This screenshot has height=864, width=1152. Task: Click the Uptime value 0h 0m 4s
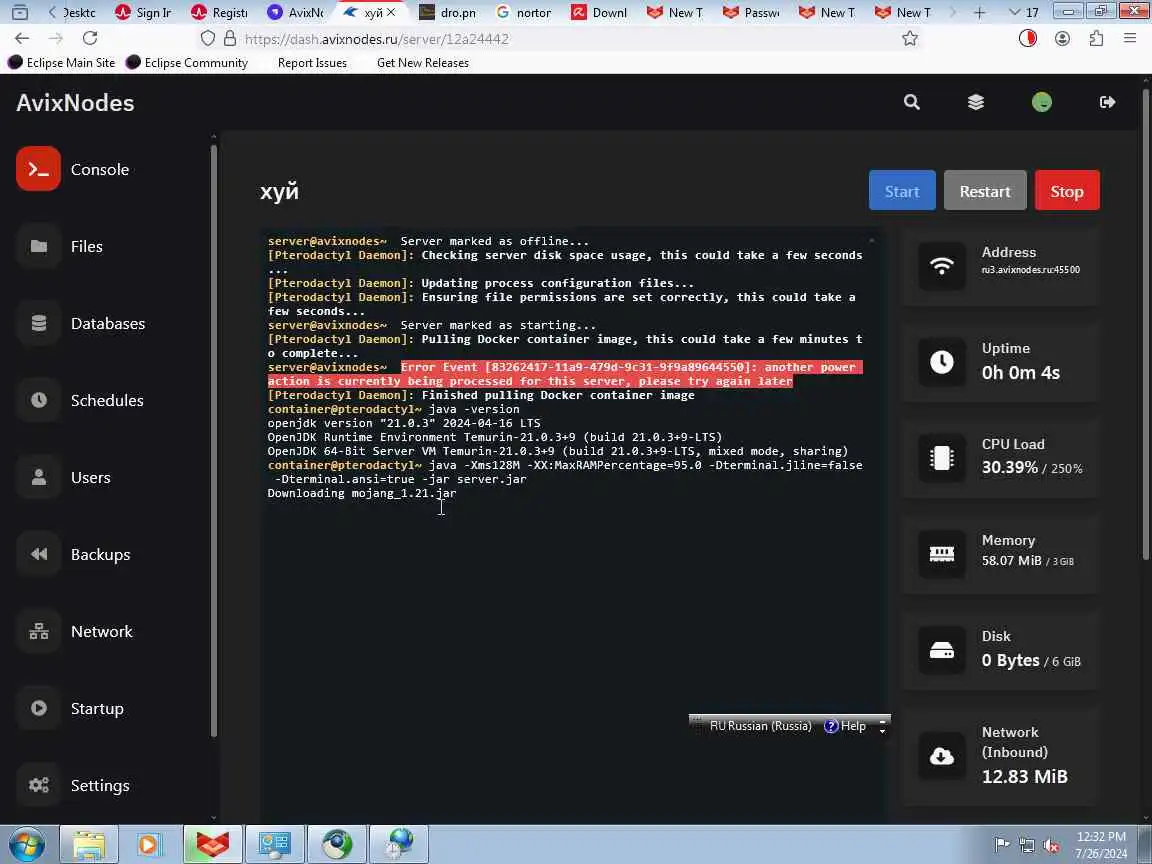click(1020, 372)
